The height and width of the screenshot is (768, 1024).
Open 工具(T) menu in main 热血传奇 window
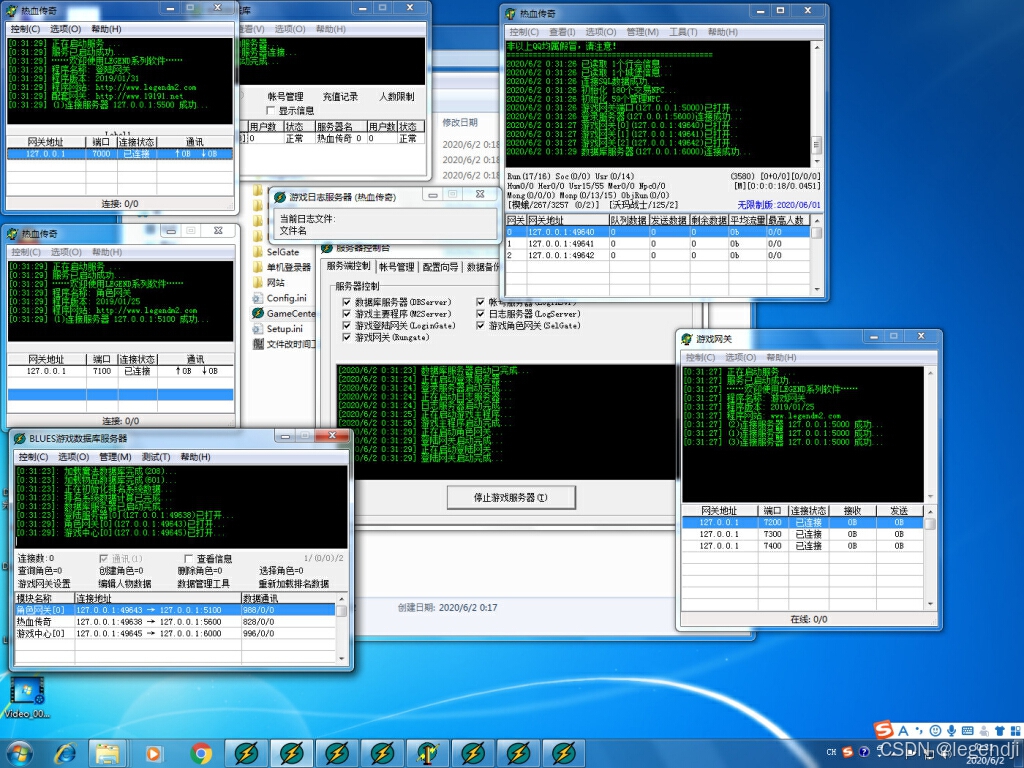(683, 31)
